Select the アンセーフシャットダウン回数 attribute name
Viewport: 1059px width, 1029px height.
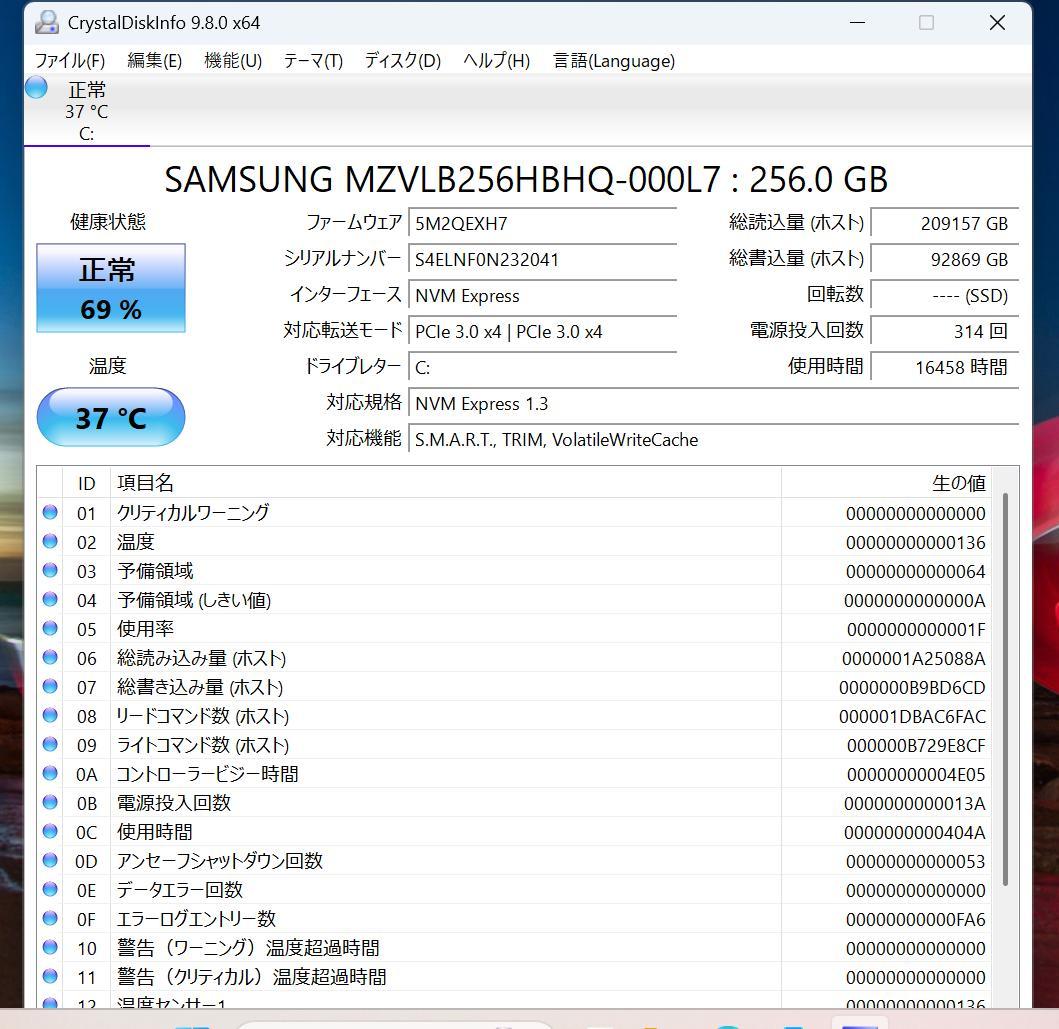tap(219, 862)
